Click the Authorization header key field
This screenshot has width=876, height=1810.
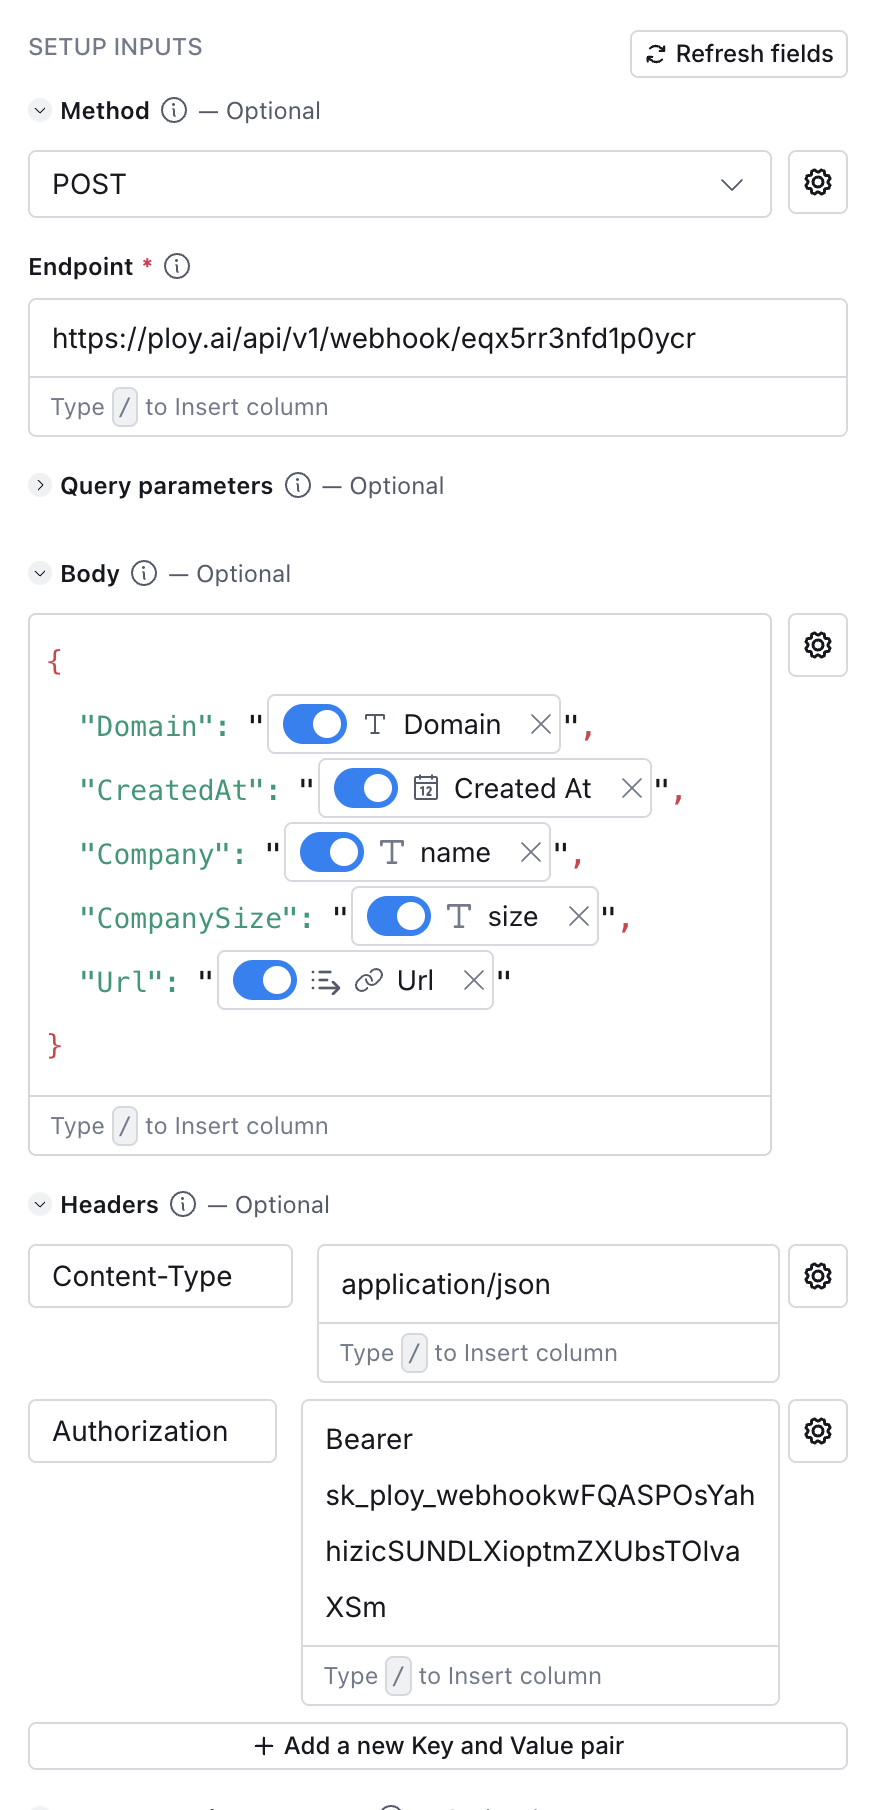click(x=153, y=1431)
